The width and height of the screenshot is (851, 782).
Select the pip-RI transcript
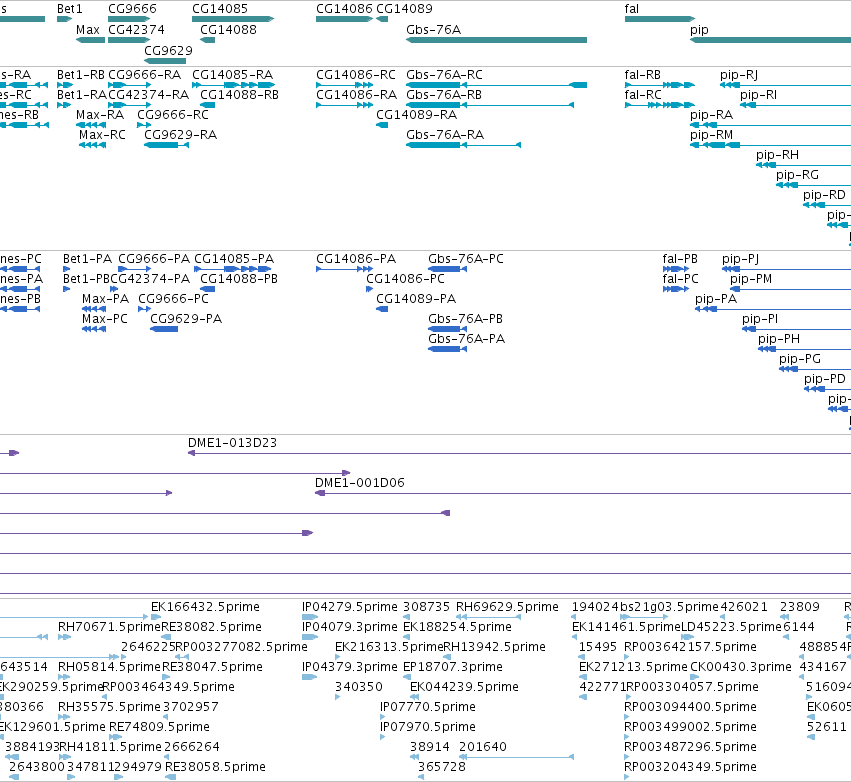tap(796, 105)
